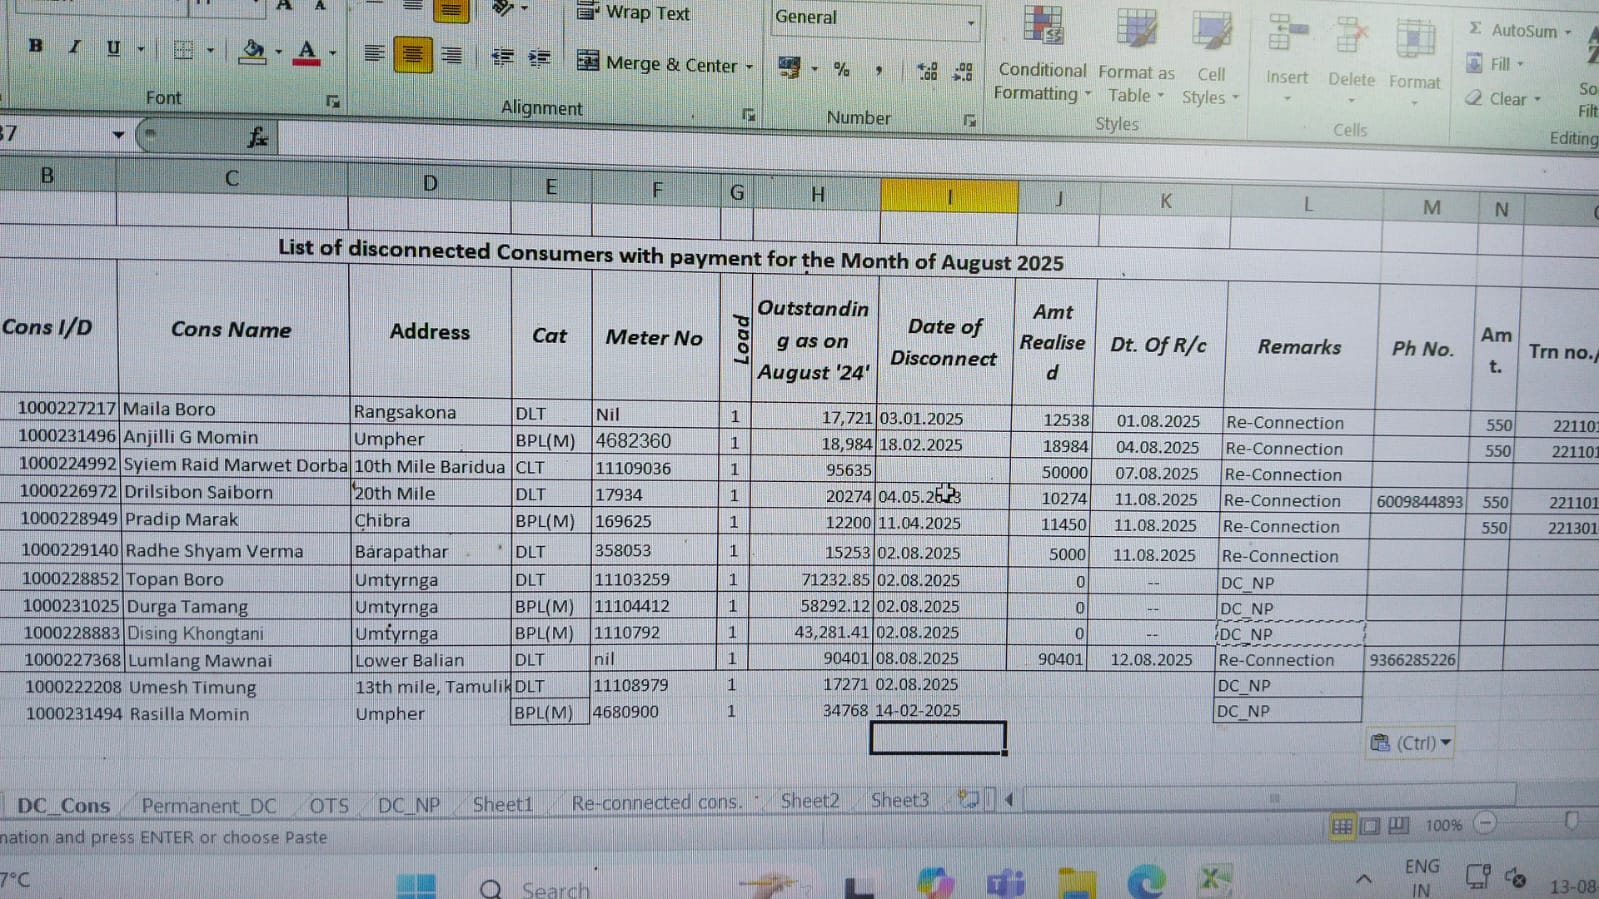This screenshot has width=1599, height=899.
Task: Click the Insert Worksheet icon
Action: [x=968, y=799]
